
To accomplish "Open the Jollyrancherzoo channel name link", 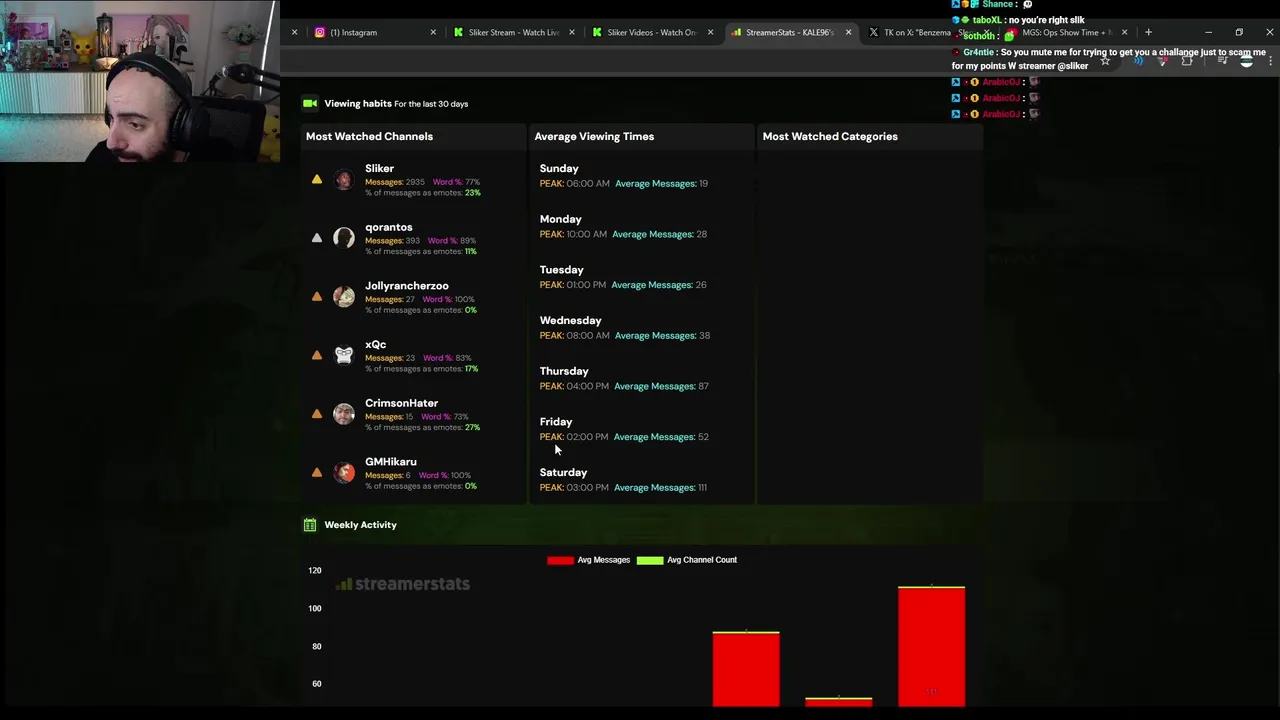I will pos(406,285).
